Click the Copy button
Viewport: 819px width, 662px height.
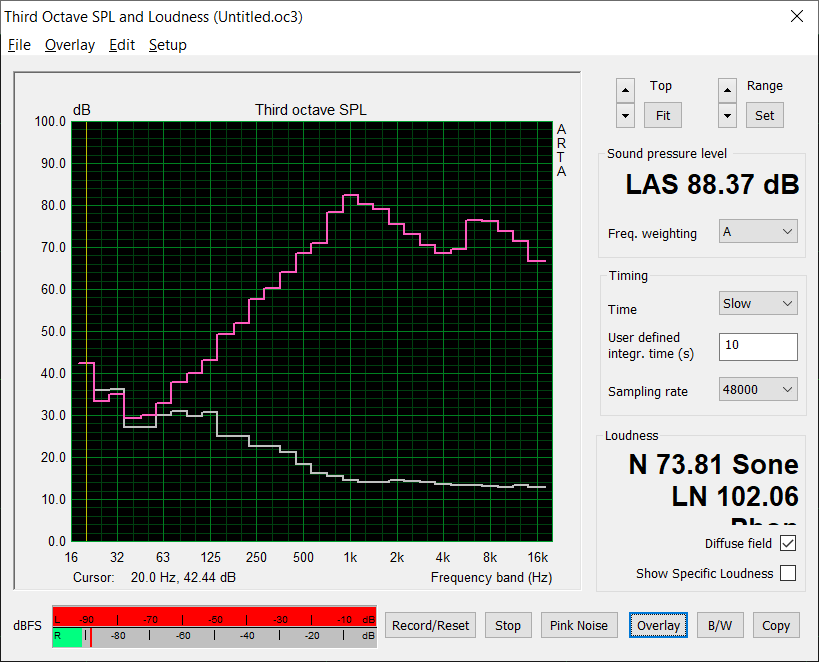pos(776,626)
